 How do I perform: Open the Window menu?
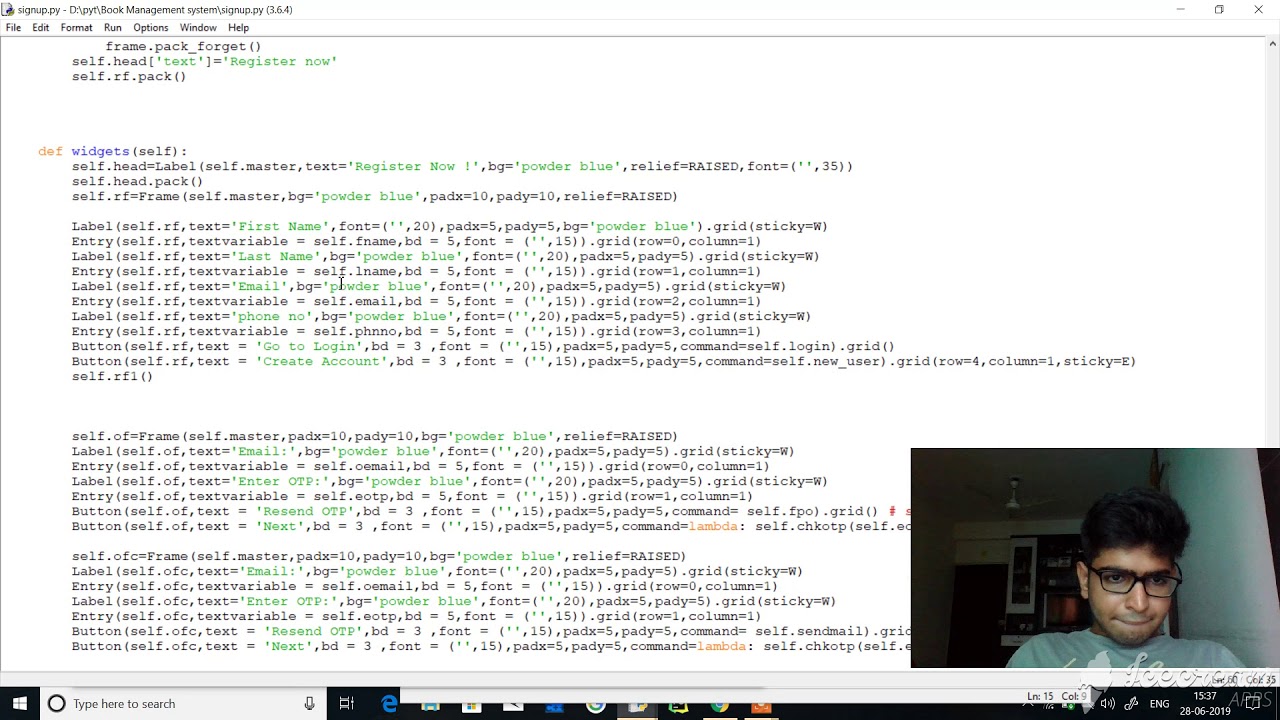[x=198, y=27]
